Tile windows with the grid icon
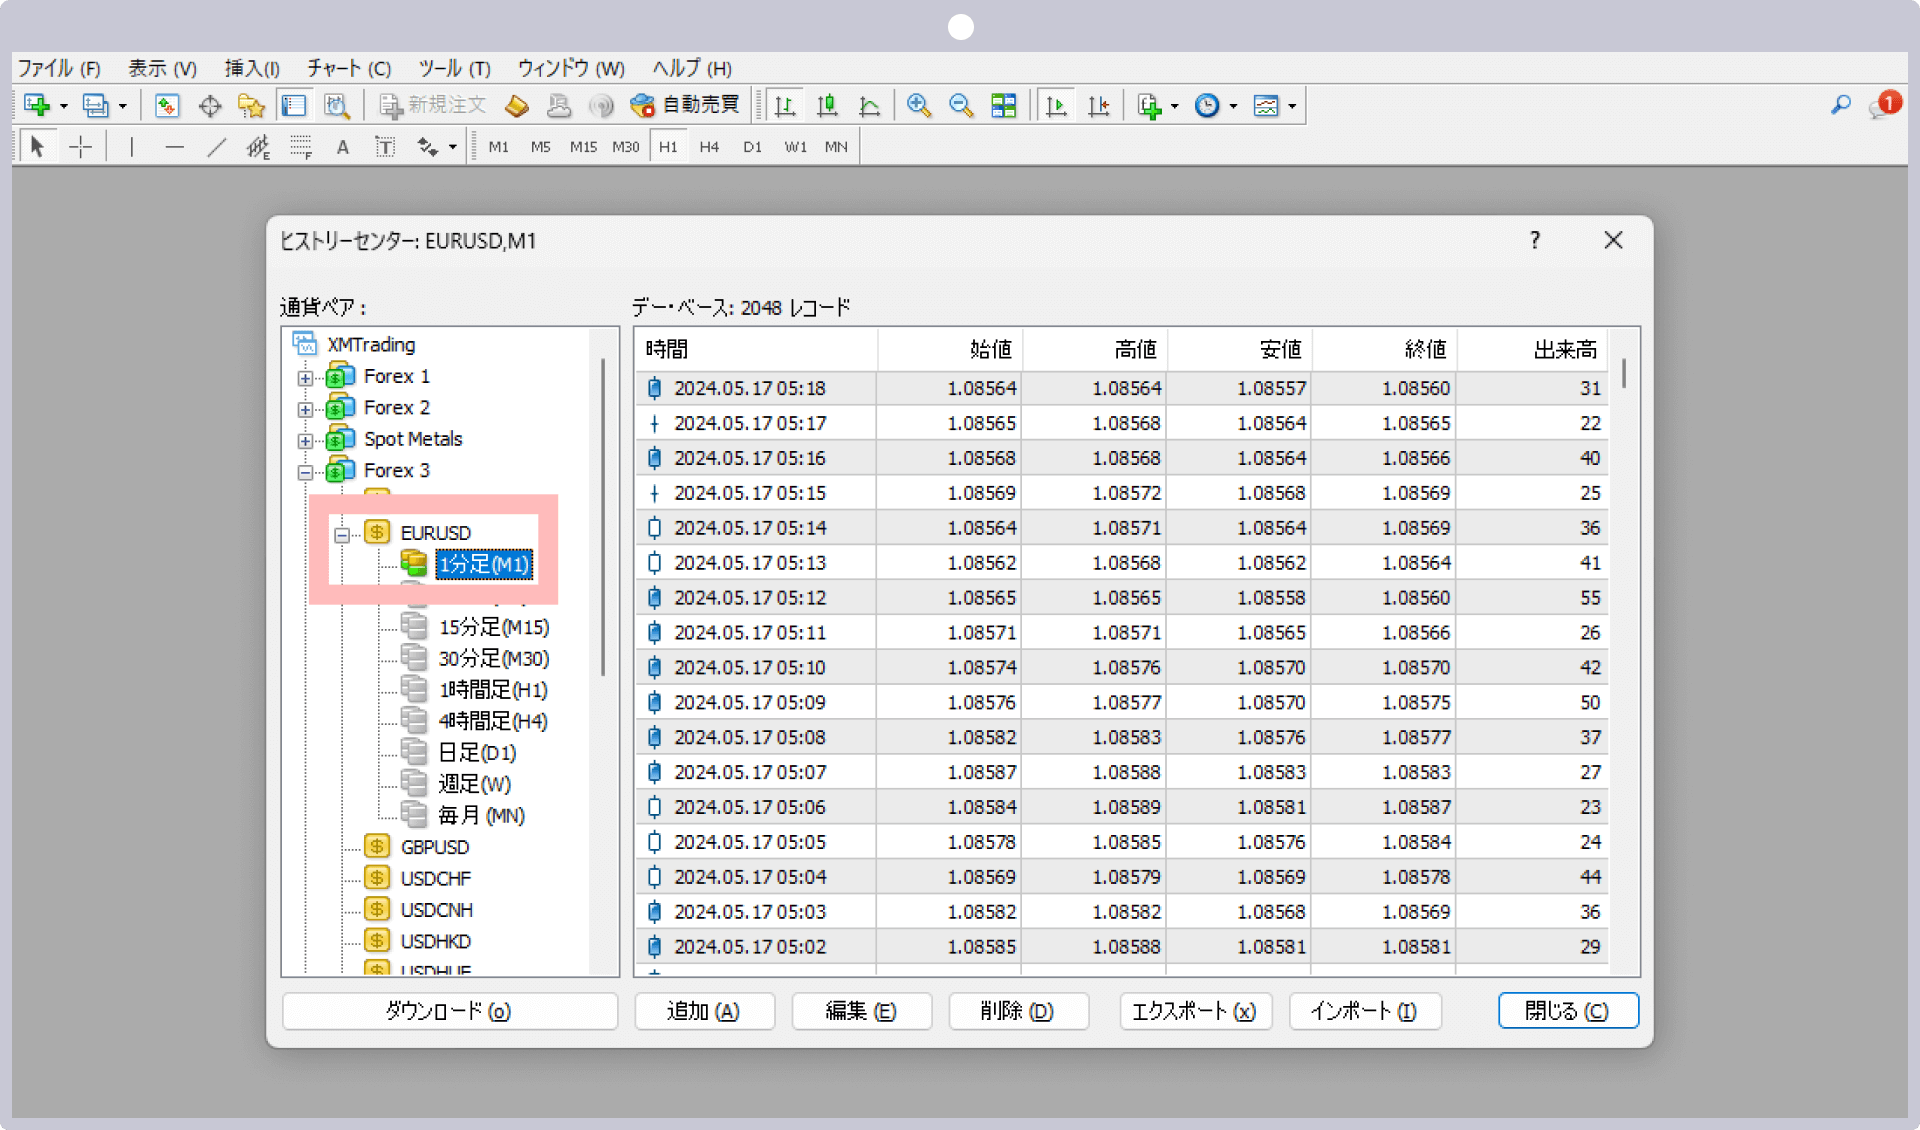The height and width of the screenshot is (1130, 1920). [x=1003, y=105]
